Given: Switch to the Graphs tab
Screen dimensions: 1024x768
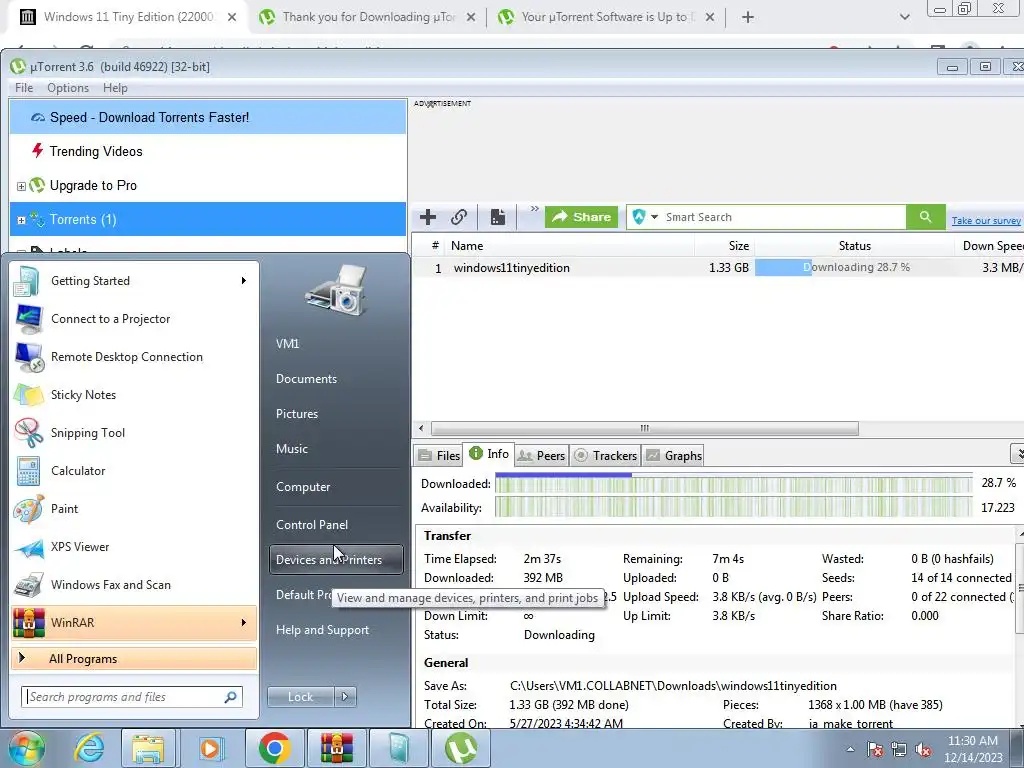Looking at the screenshot, I should pos(674,455).
